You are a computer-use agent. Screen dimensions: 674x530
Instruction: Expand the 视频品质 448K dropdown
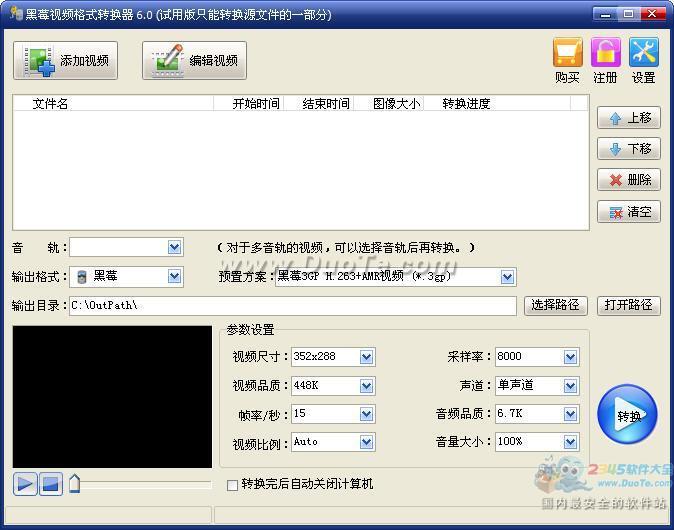pos(366,386)
